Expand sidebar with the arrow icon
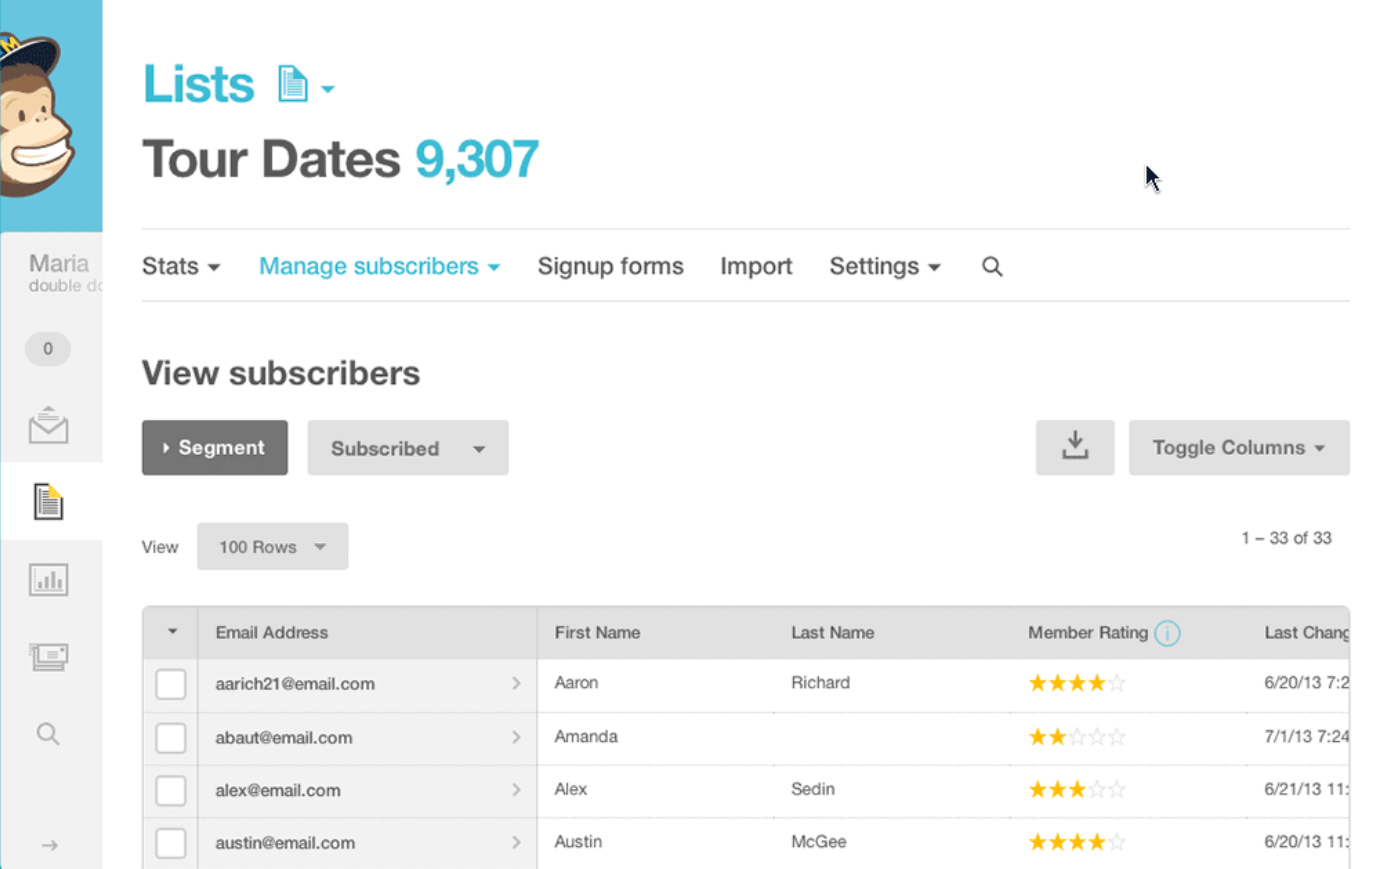This screenshot has width=1383, height=869. tap(49, 846)
